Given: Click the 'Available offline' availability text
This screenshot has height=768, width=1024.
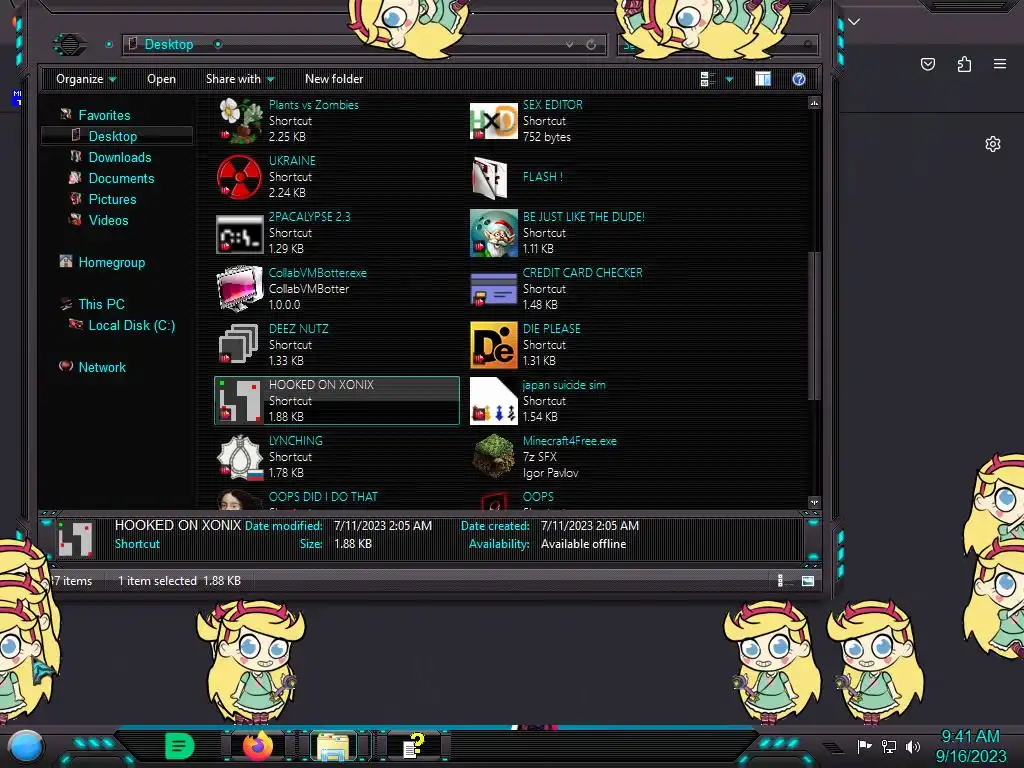Looking at the screenshot, I should (x=583, y=544).
